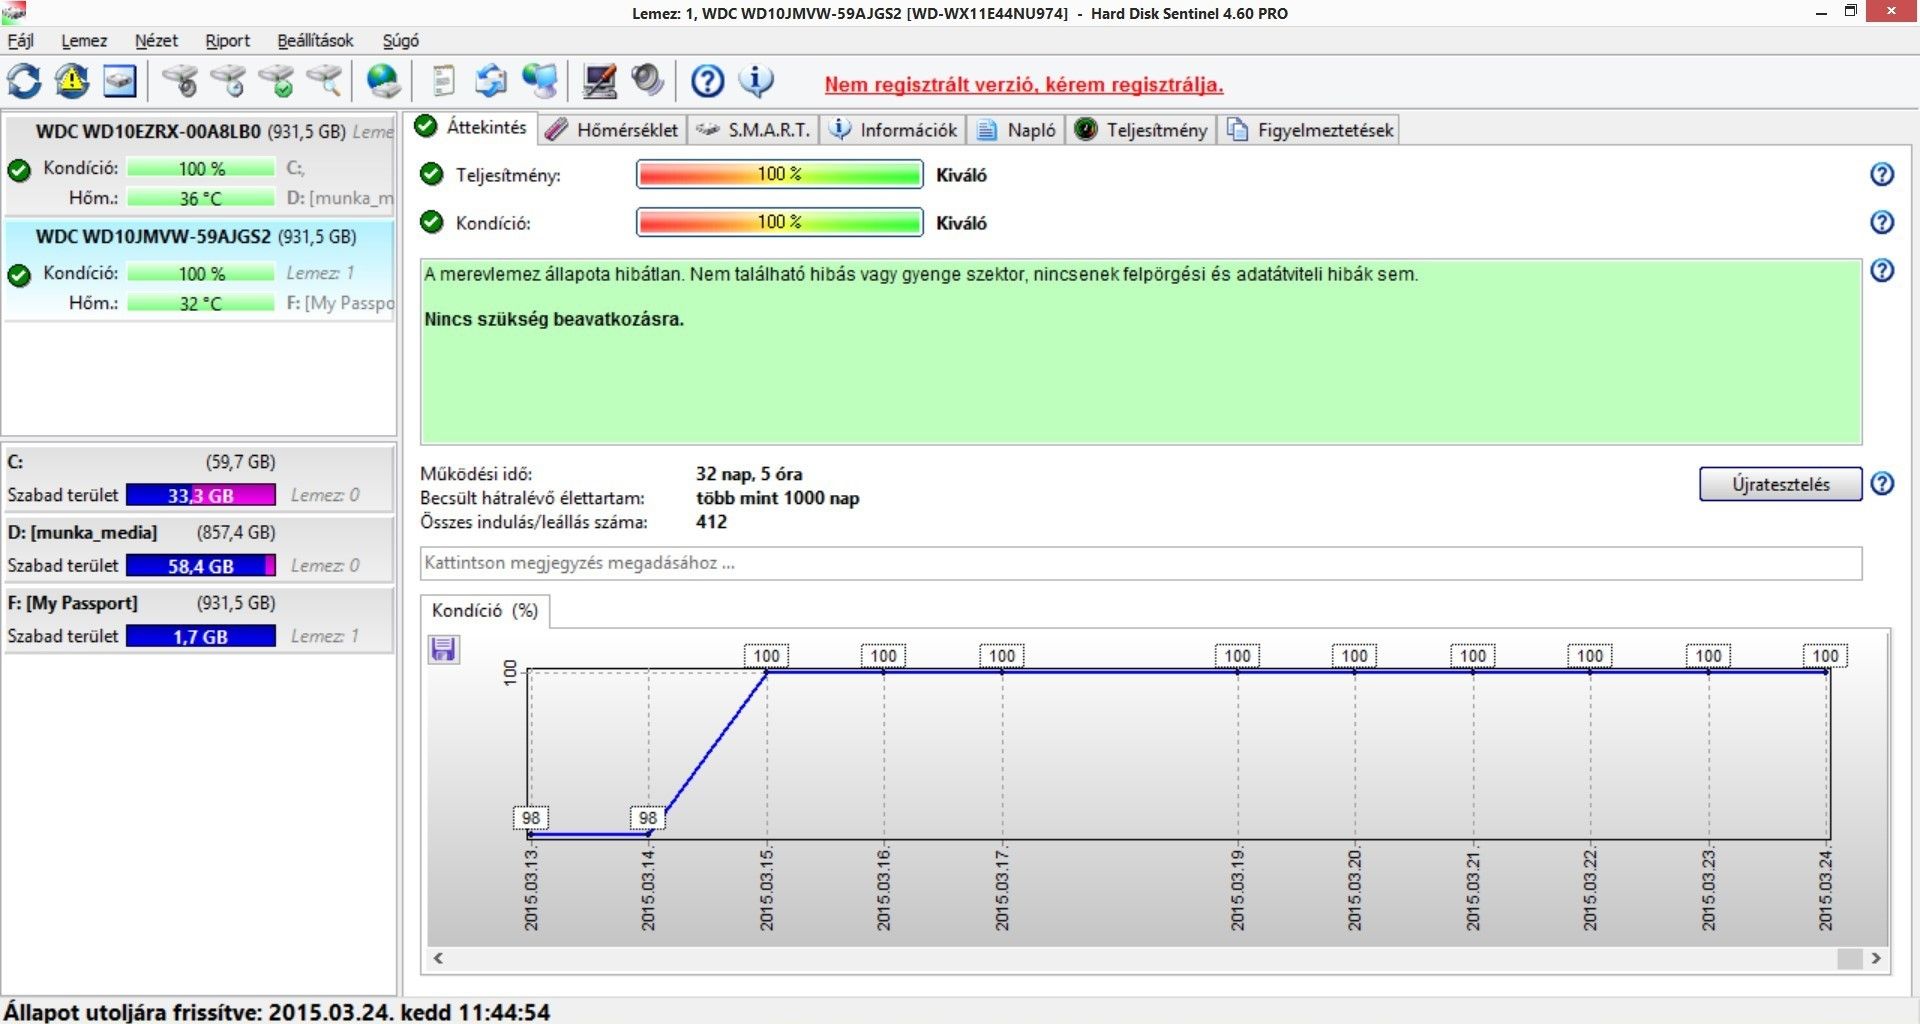Viewport: 1920px width, 1024px height.
Task: Click the 36 °C temperature bar of WD10EZRX
Action: click(201, 198)
